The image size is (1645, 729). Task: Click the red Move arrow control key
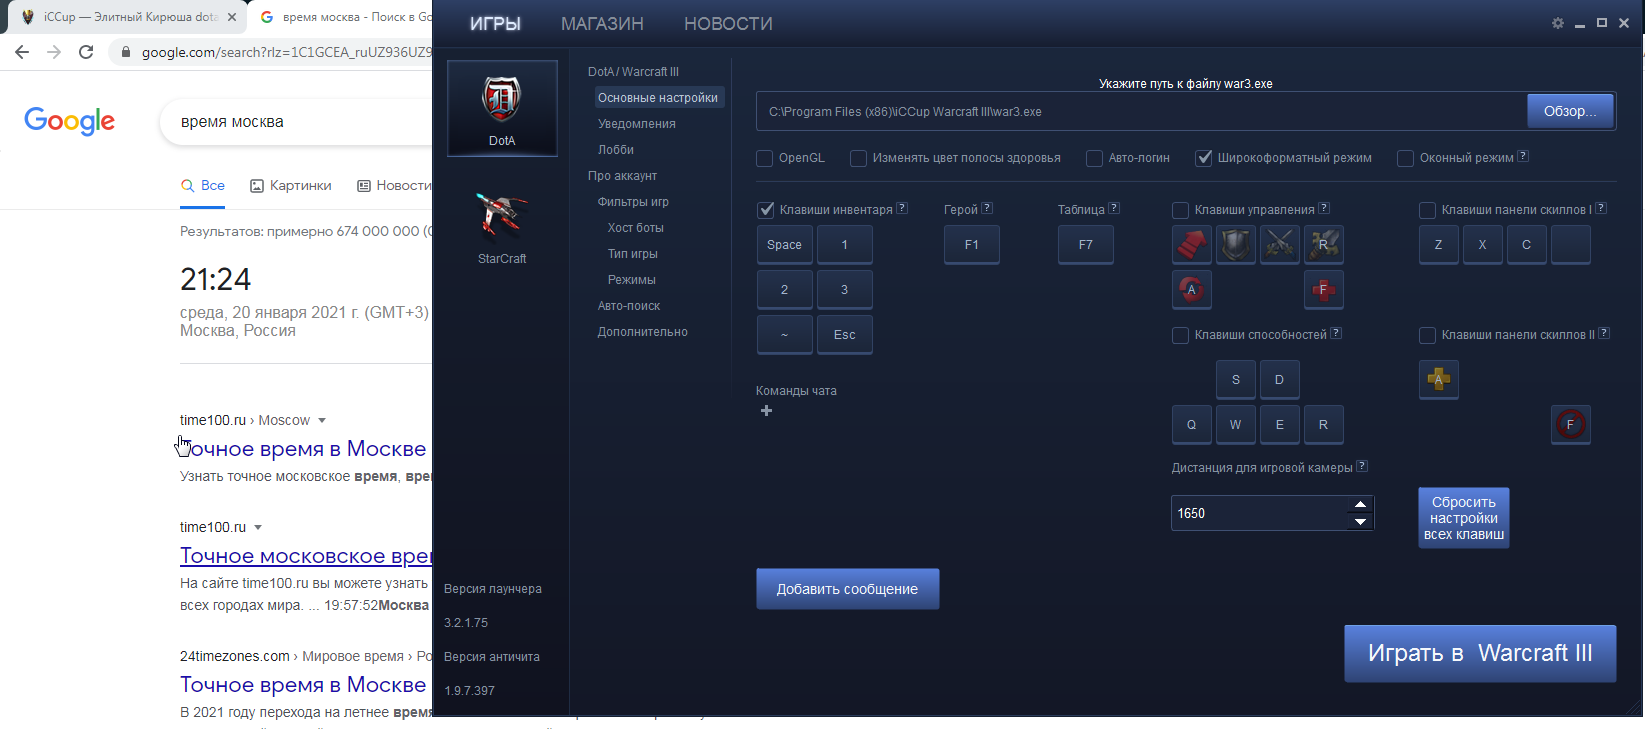[x=1191, y=244]
